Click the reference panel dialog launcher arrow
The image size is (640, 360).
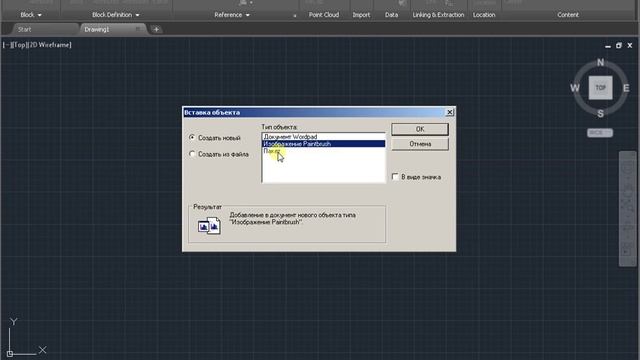coord(295,16)
